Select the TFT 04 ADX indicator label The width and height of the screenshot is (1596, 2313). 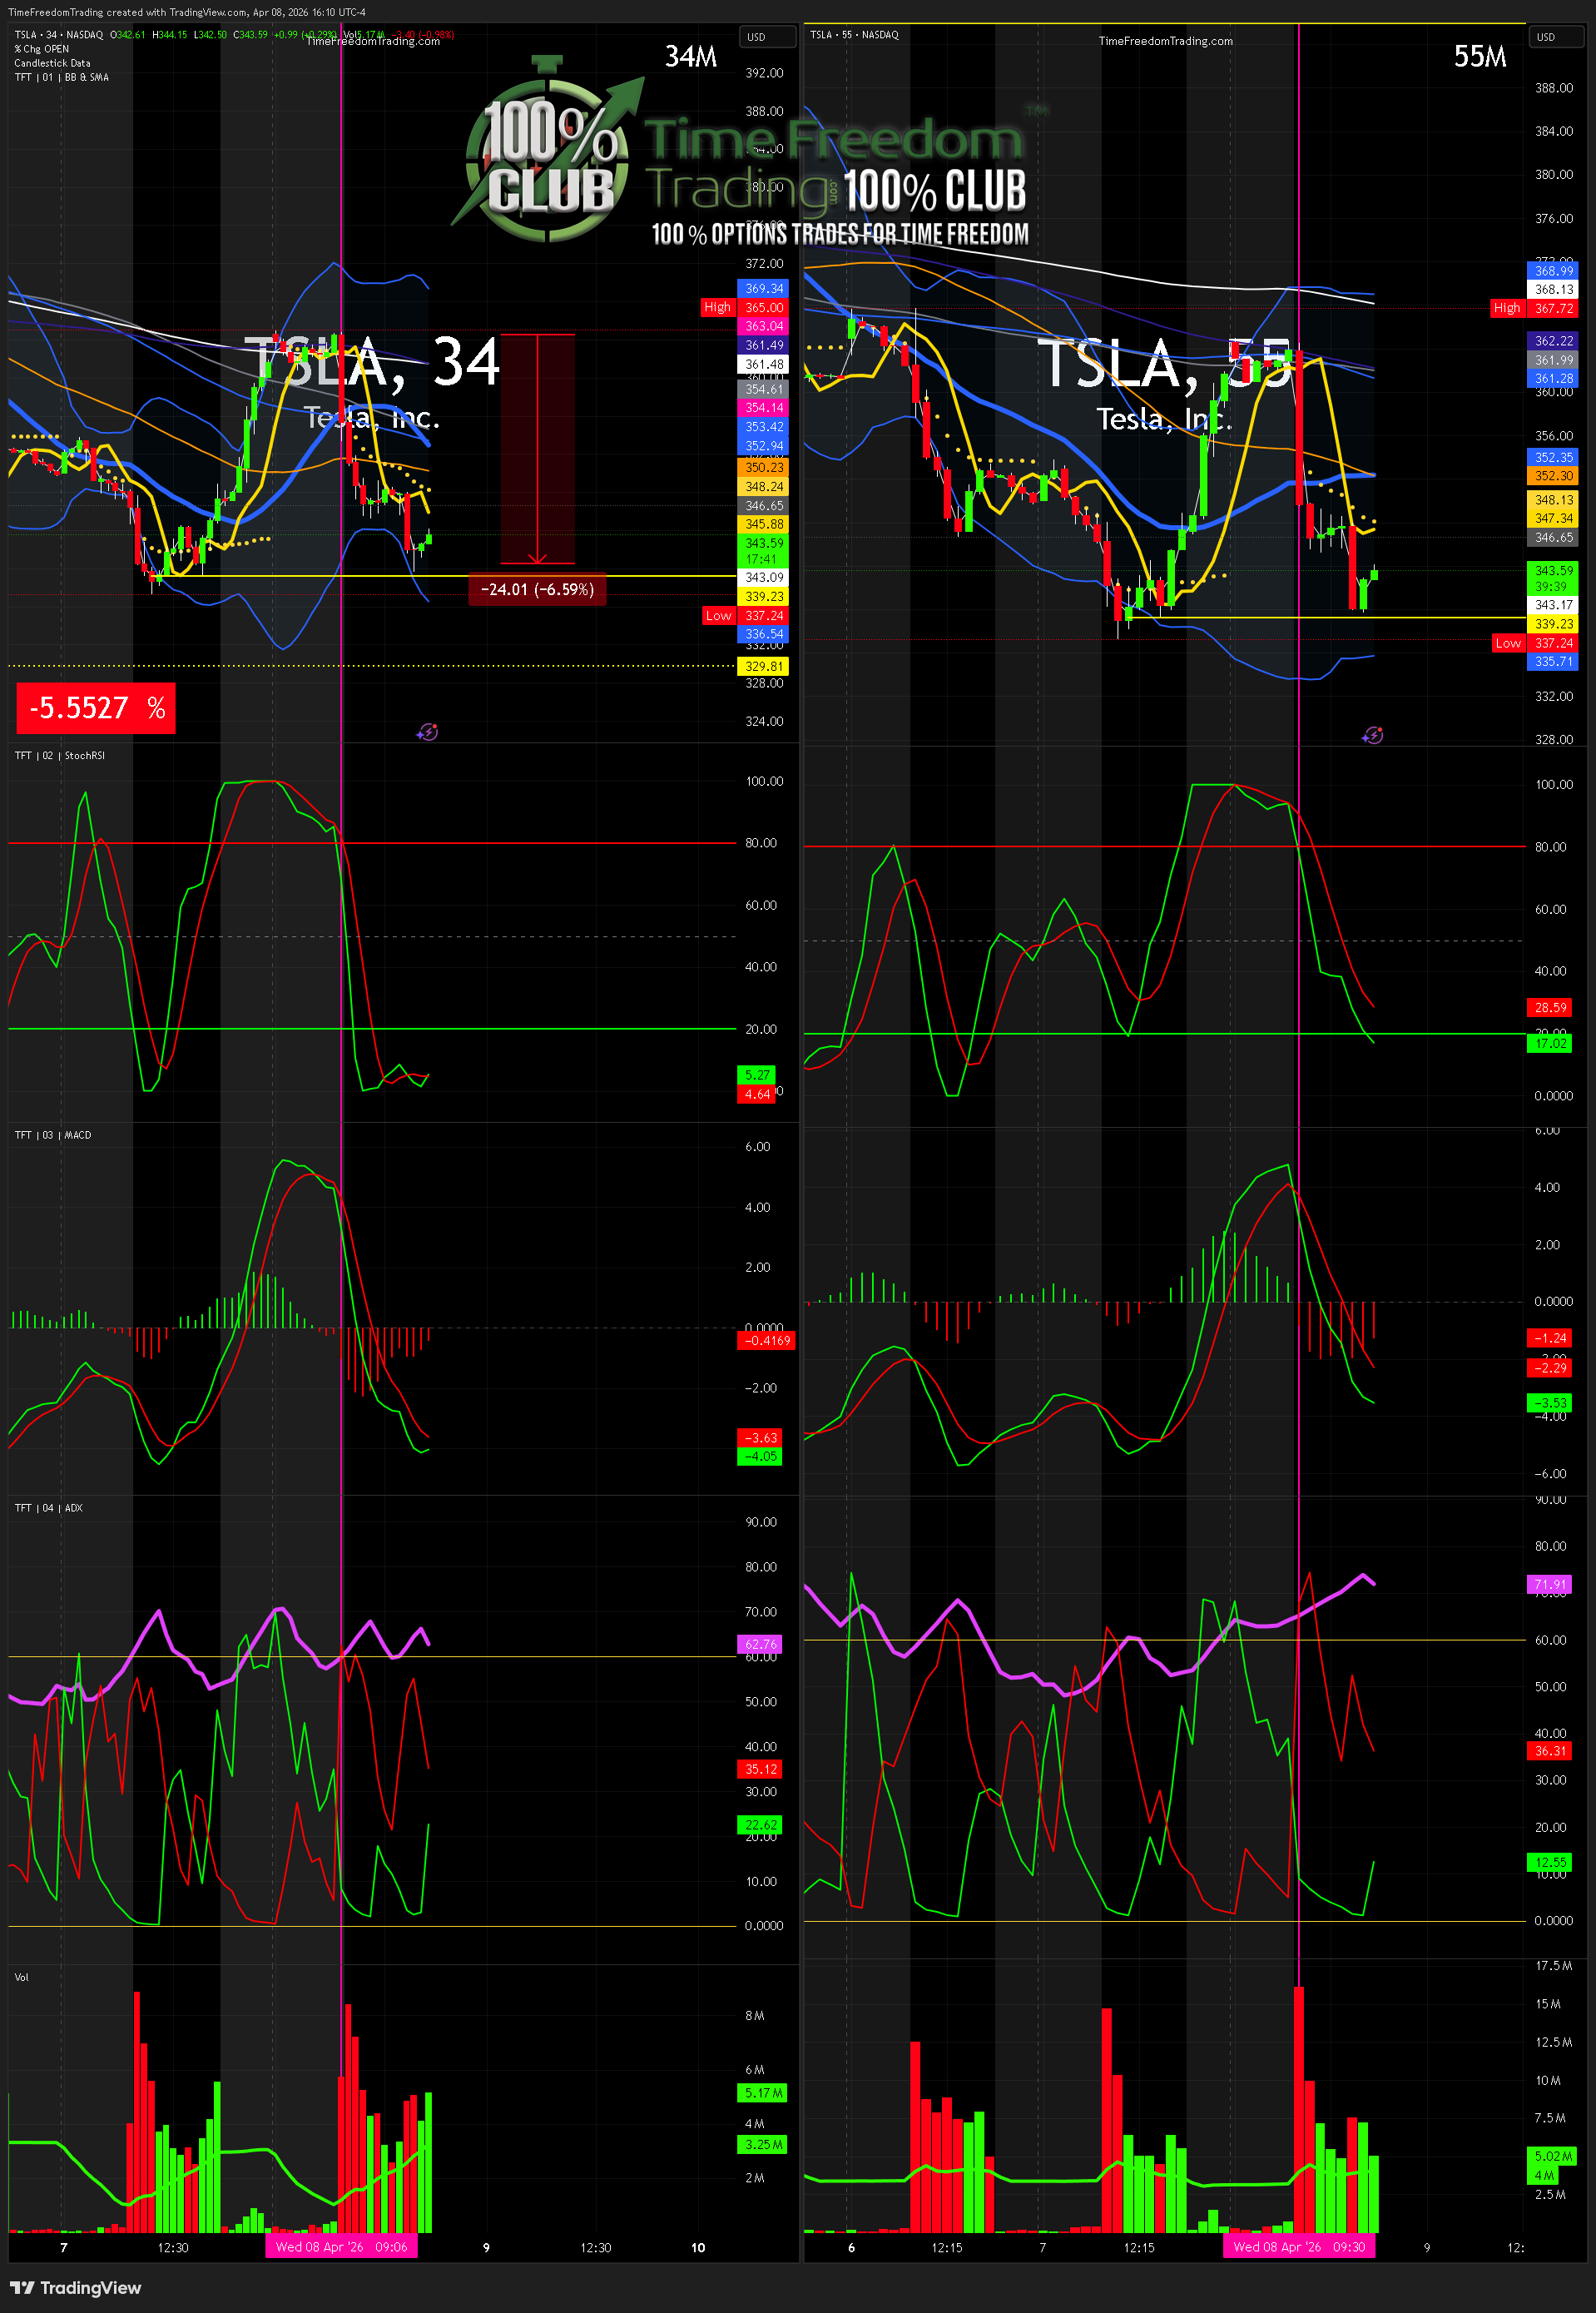48,1508
